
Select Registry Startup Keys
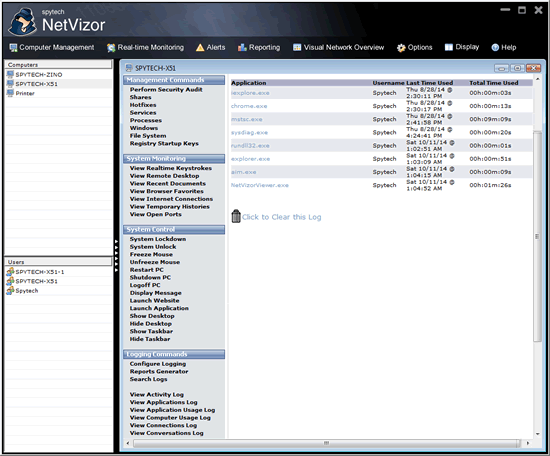(x=164, y=143)
